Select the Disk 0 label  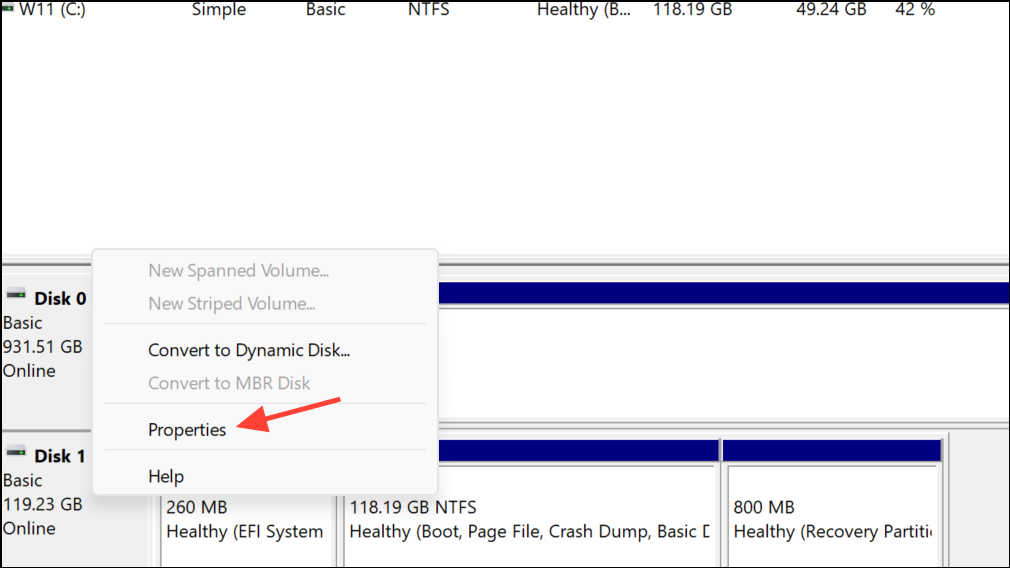coord(60,299)
